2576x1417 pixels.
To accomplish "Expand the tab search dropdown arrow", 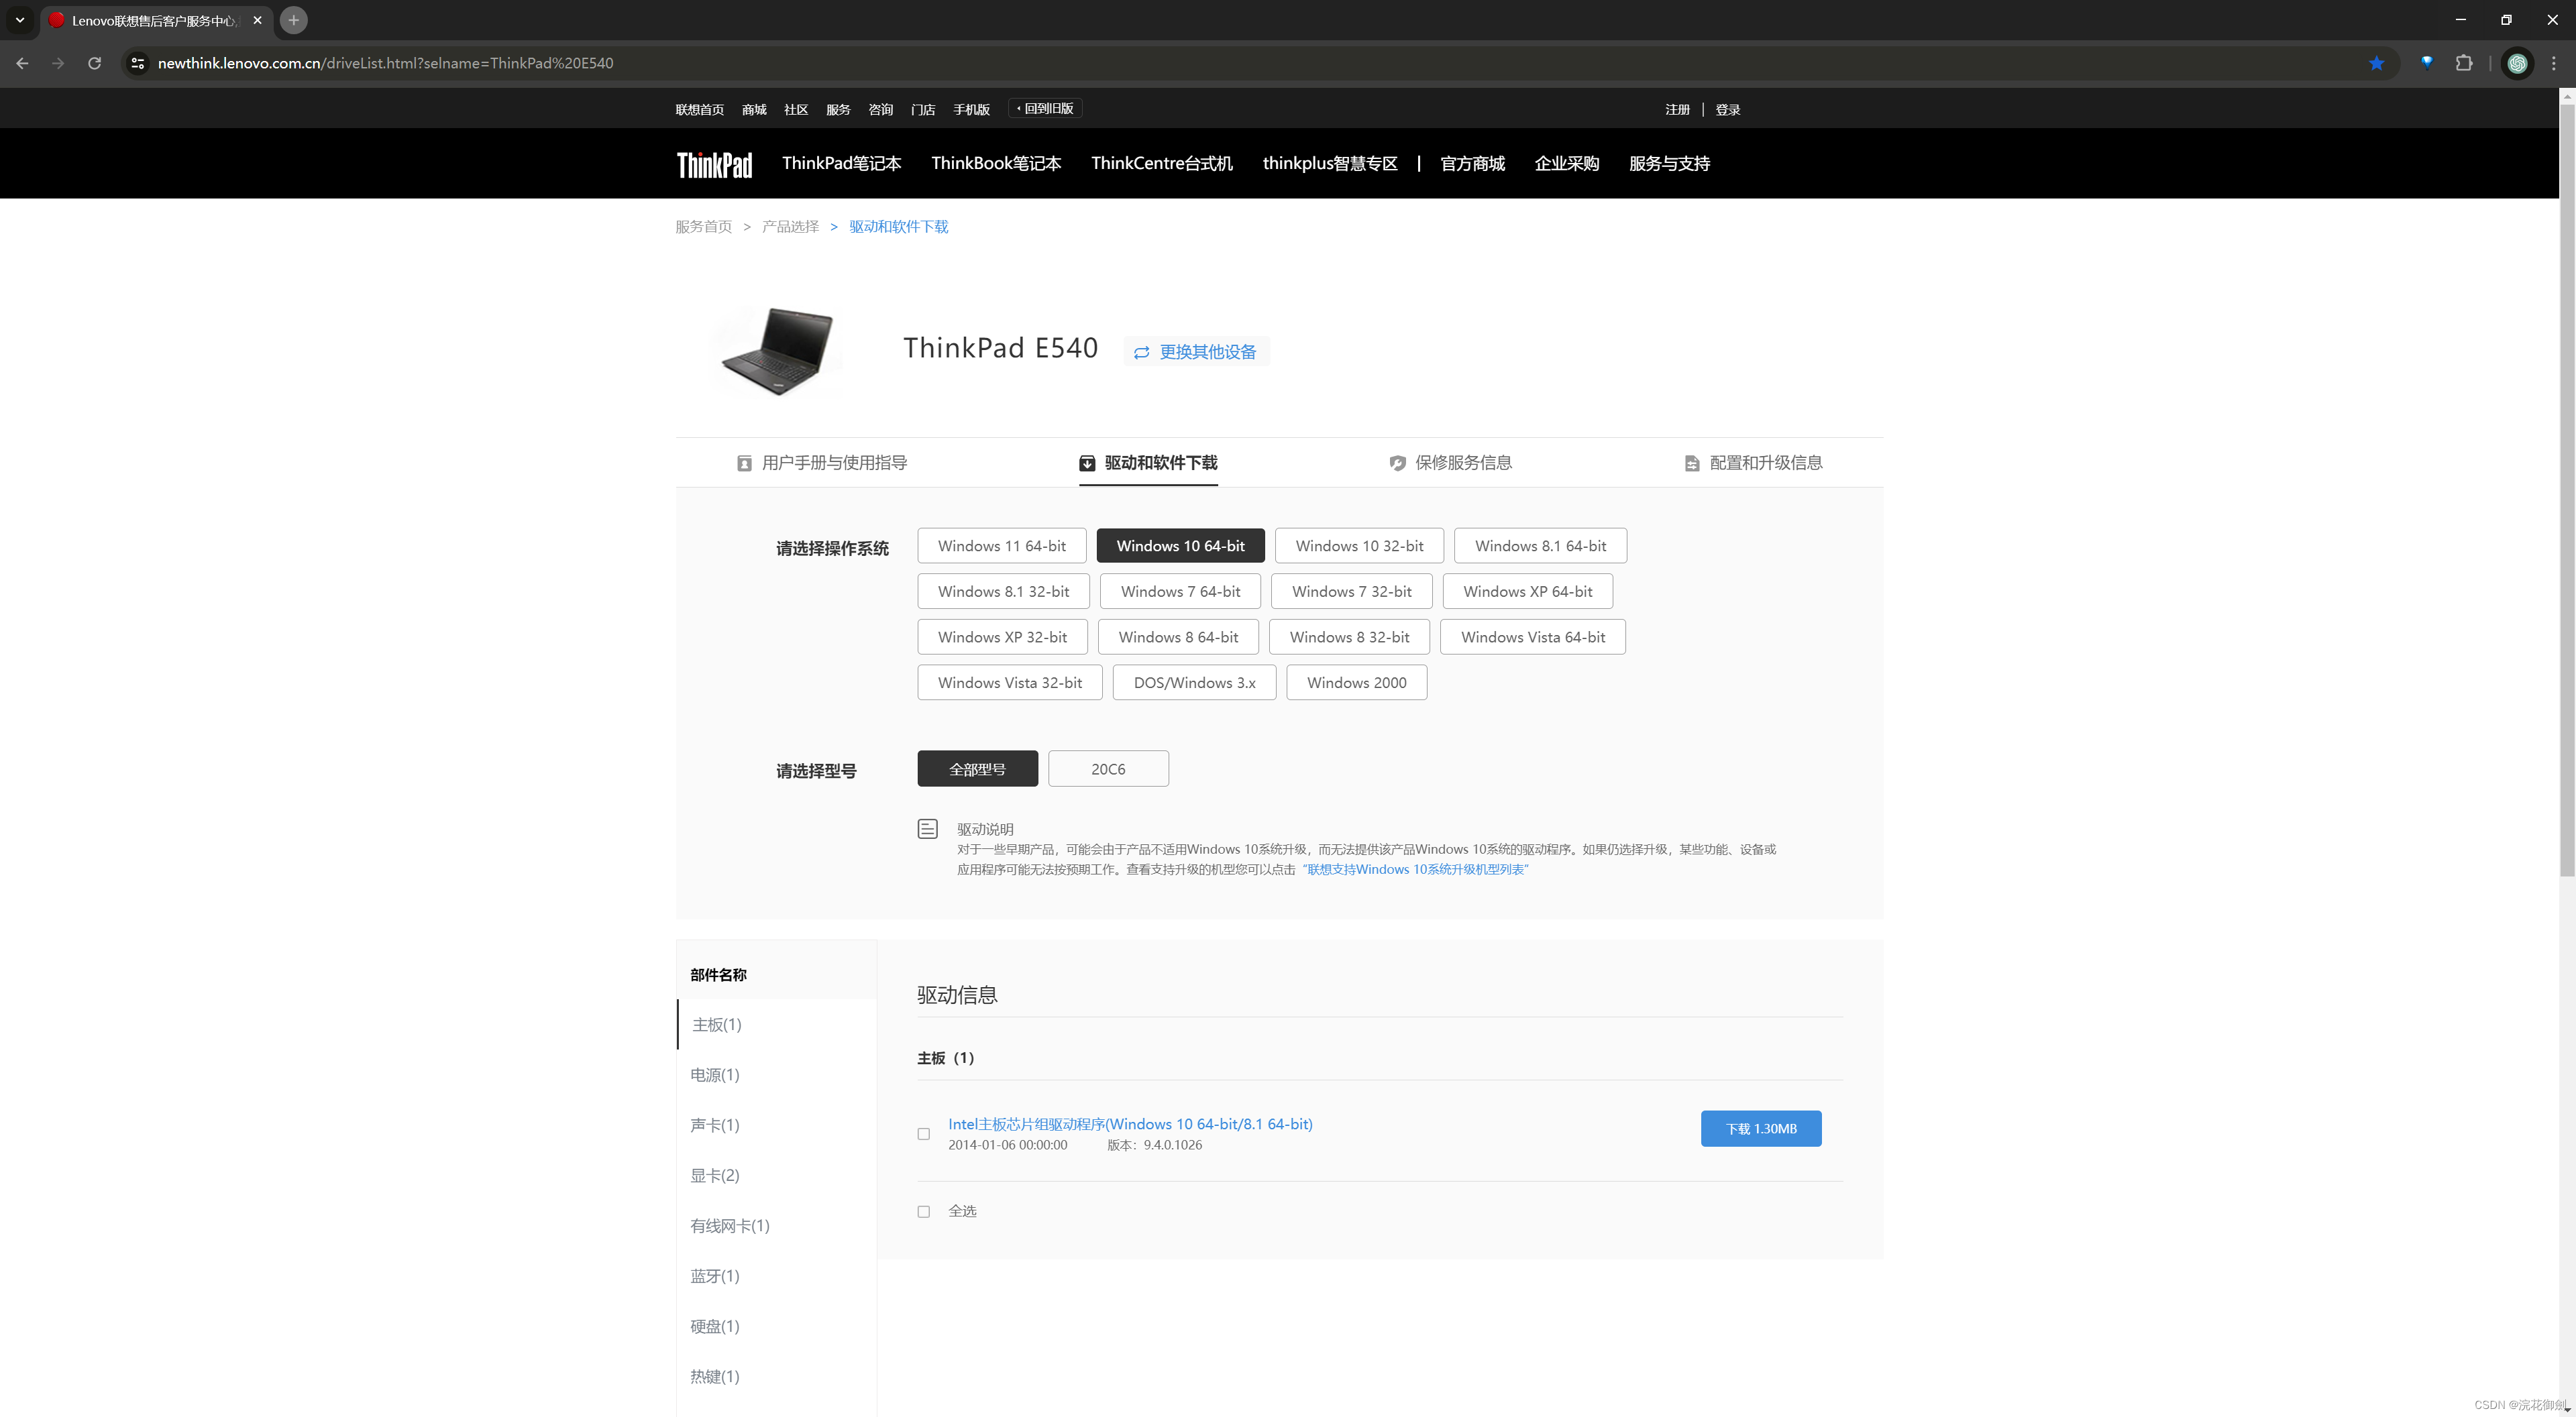I will pyautogui.click(x=19, y=20).
